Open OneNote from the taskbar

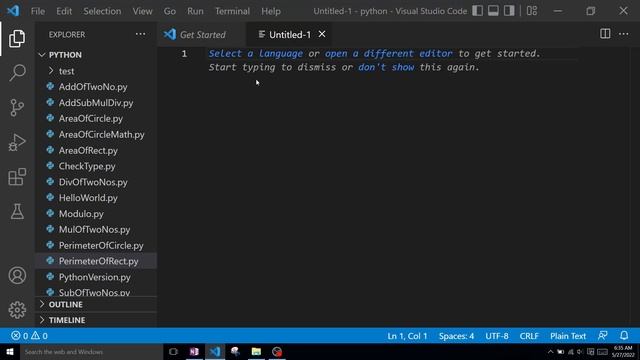click(194, 351)
